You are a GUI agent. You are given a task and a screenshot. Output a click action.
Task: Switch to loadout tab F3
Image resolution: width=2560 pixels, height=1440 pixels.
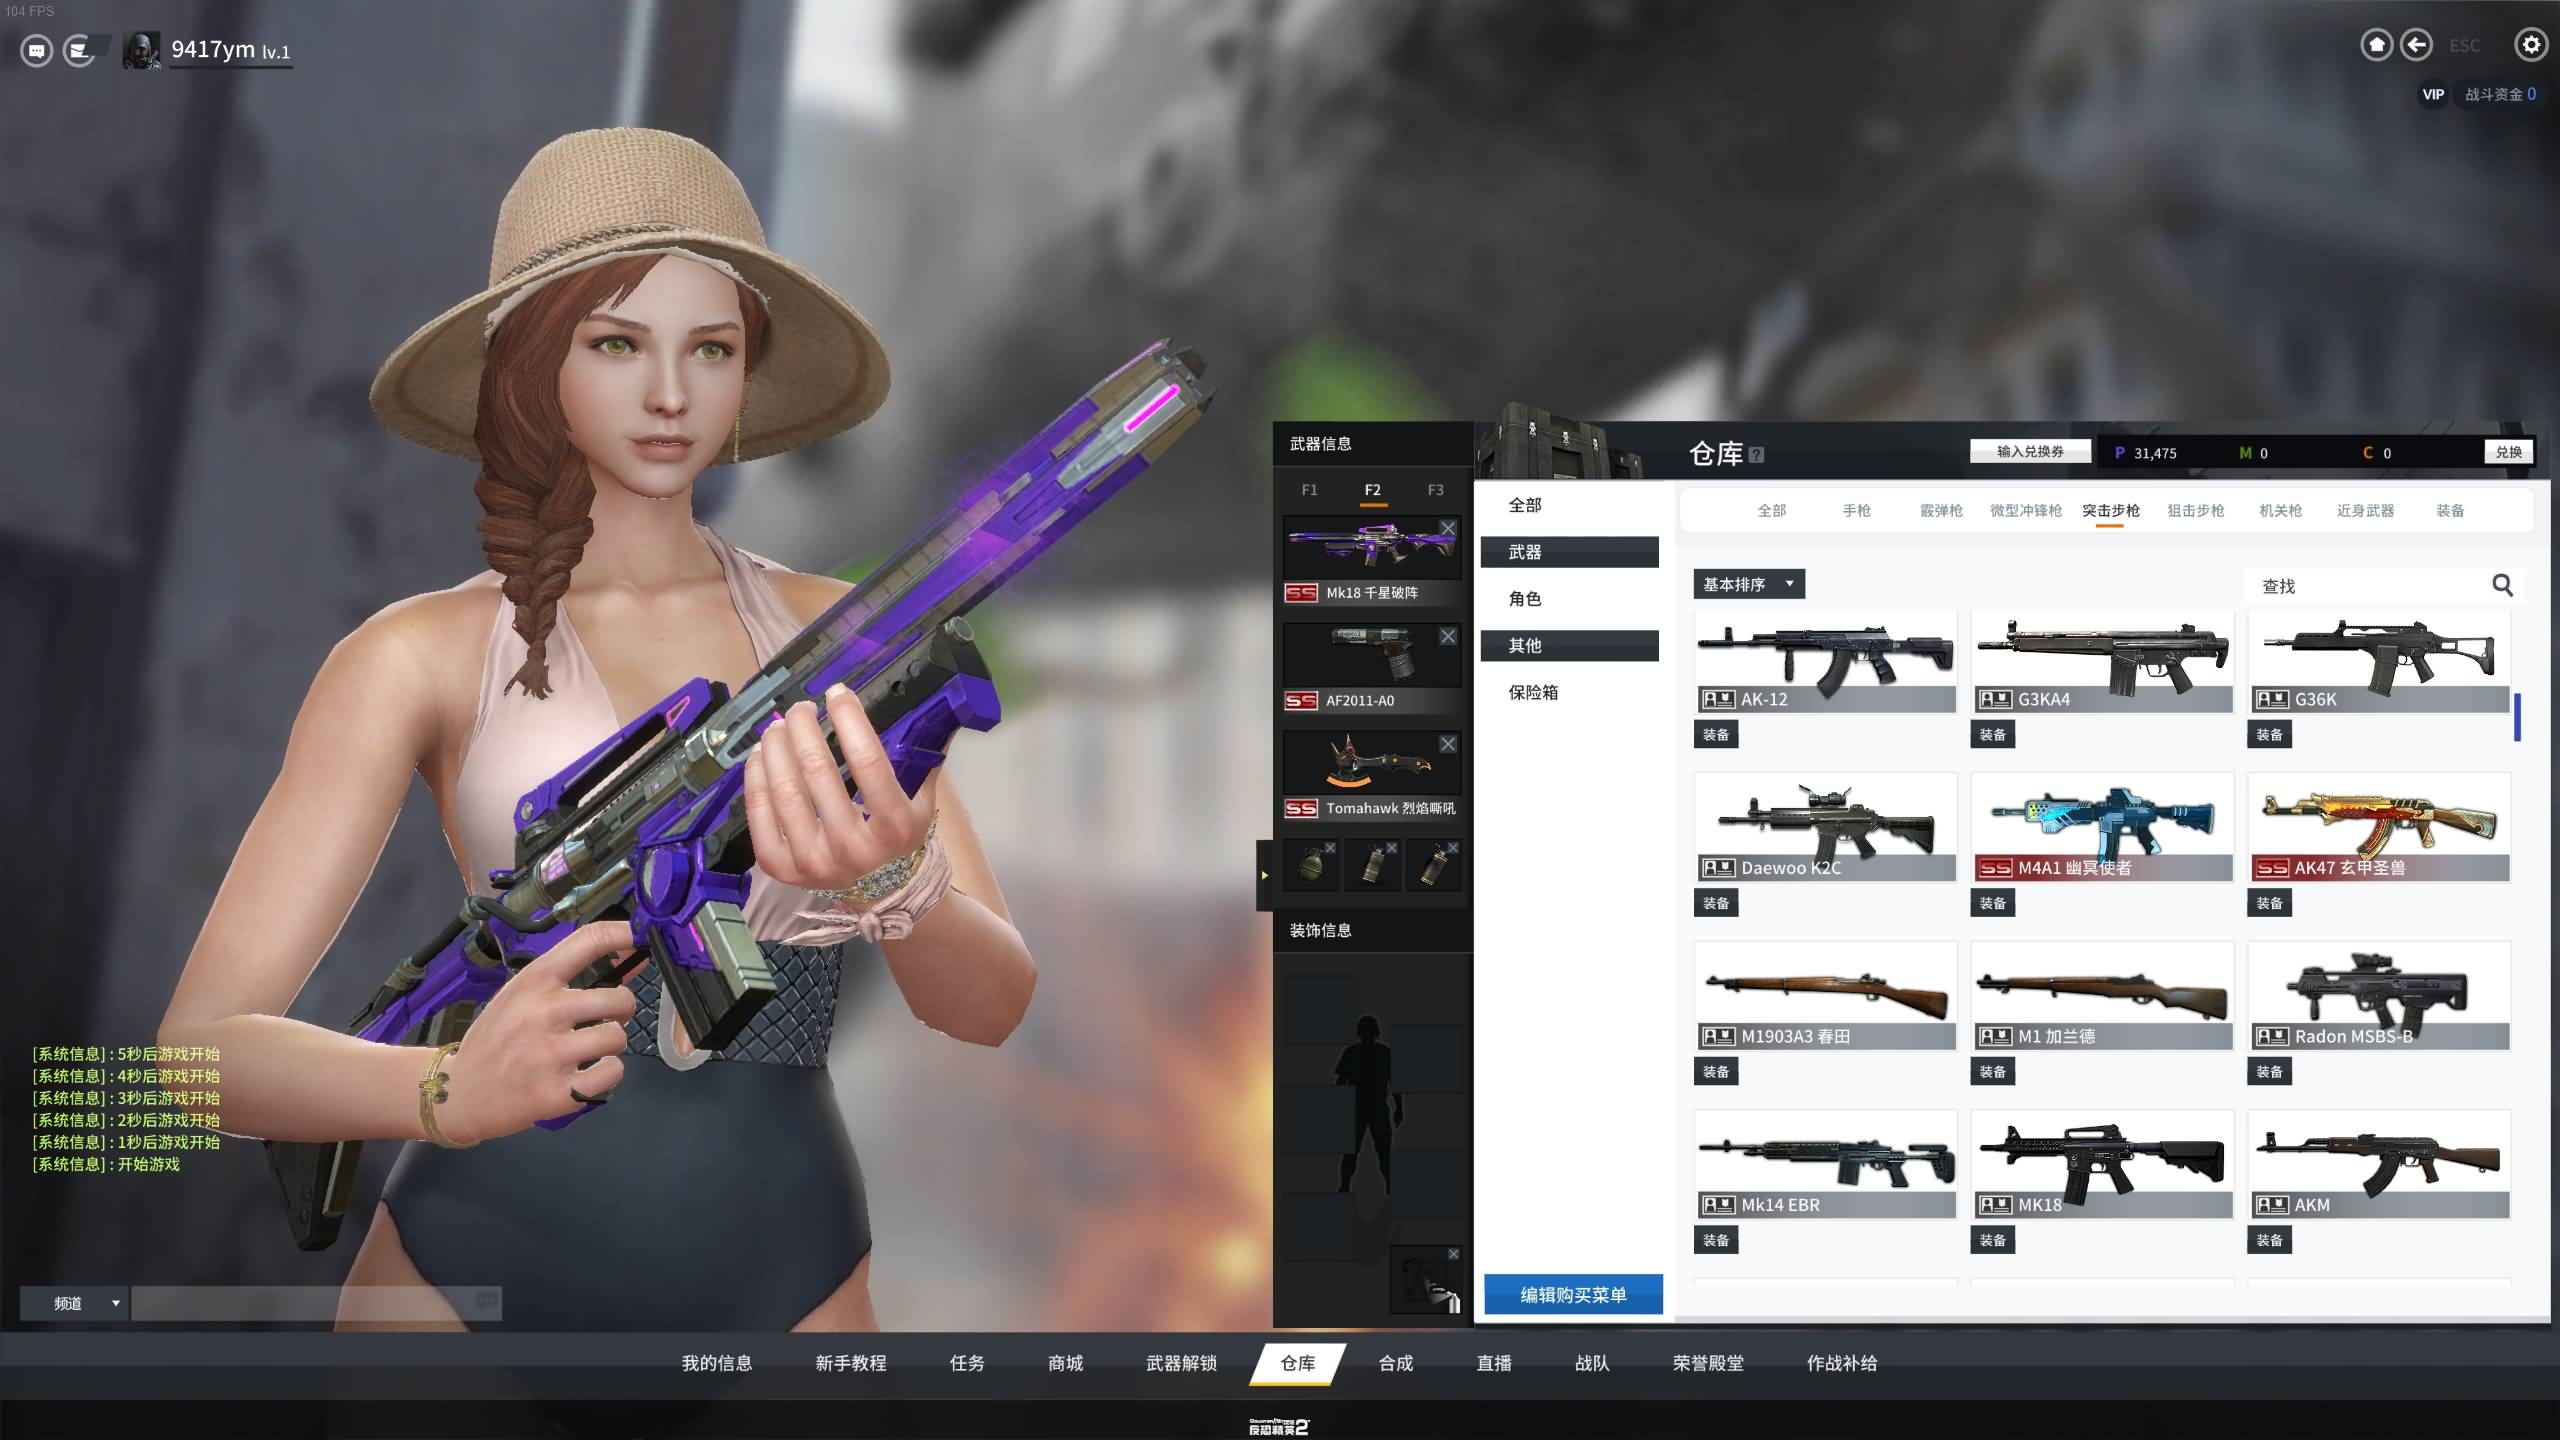[1435, 490]
